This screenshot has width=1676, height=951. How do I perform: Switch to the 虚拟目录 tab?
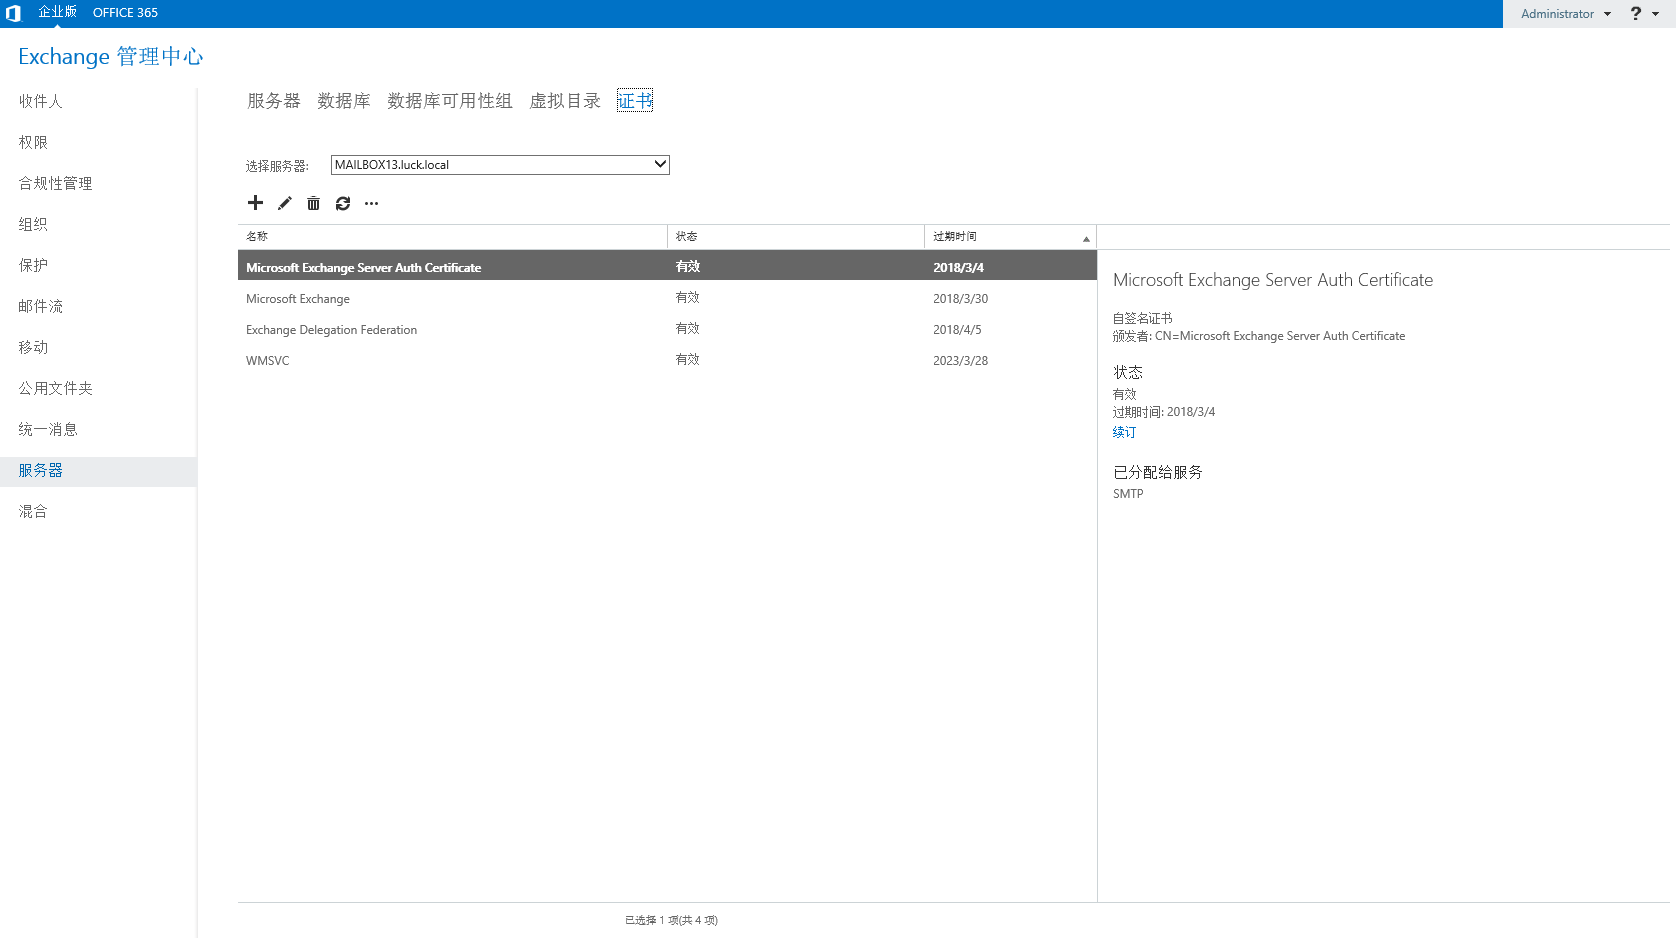(565, 101)
